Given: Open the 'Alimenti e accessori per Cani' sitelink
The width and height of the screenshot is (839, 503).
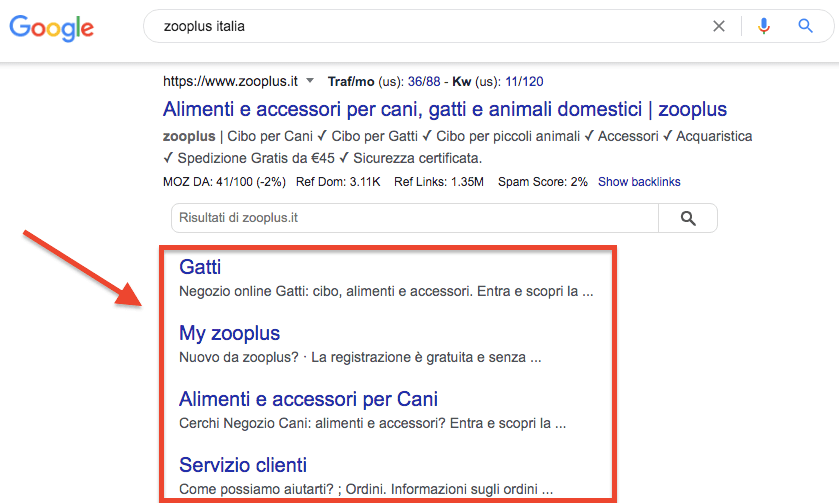Looking at the screenshot, I should (308, 399).
